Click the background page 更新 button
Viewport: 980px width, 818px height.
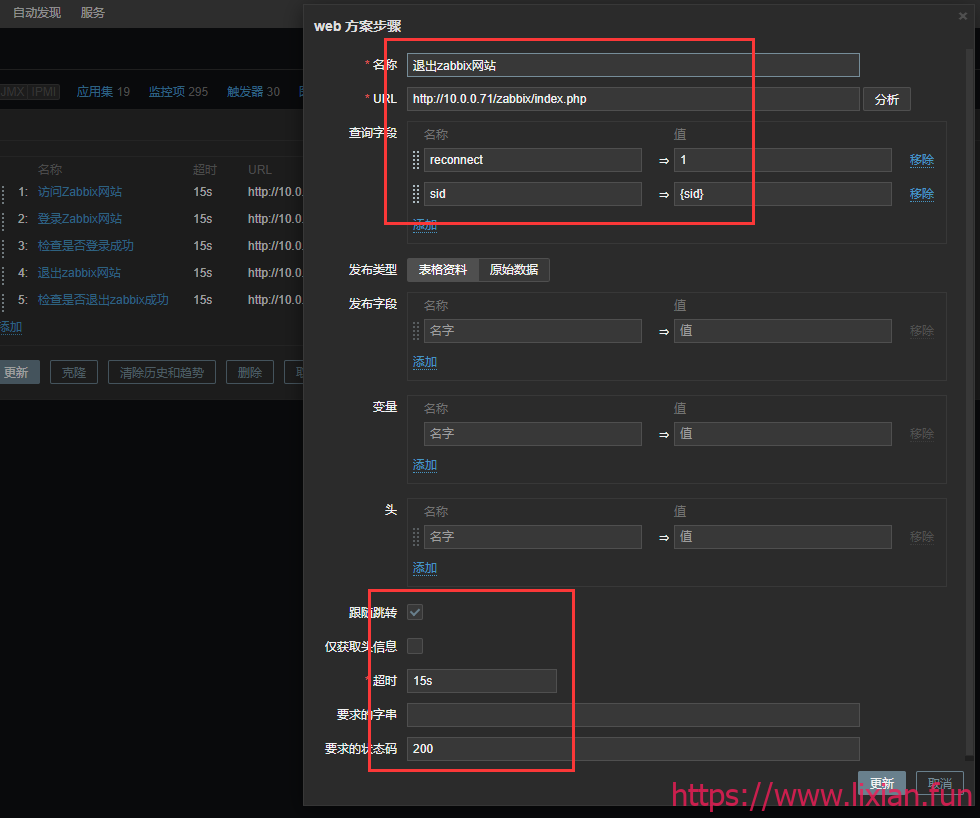click(18, 372)
